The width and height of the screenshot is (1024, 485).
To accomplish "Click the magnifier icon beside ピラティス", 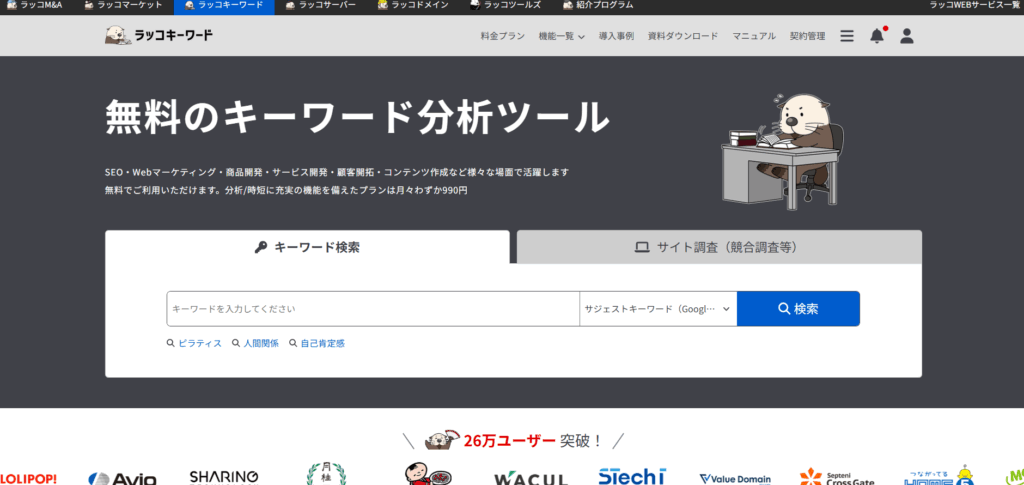I will point(170,343).
